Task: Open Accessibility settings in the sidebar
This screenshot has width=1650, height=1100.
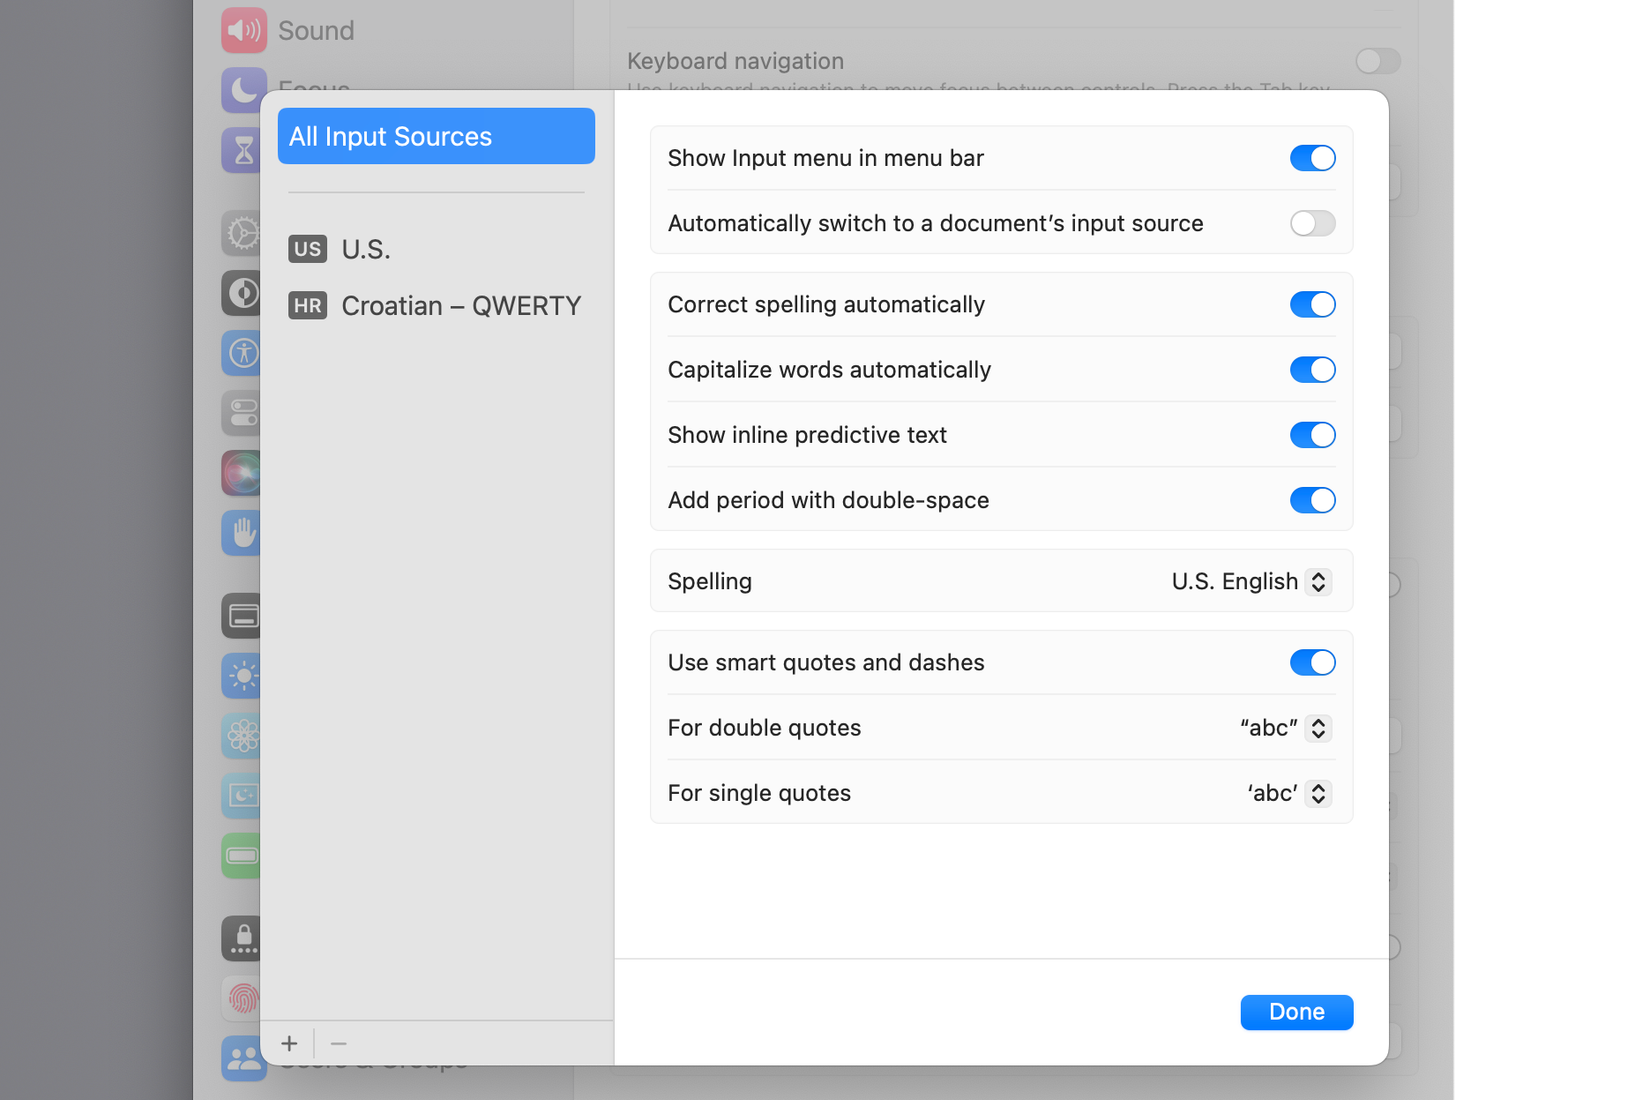Action: point(241,353)
